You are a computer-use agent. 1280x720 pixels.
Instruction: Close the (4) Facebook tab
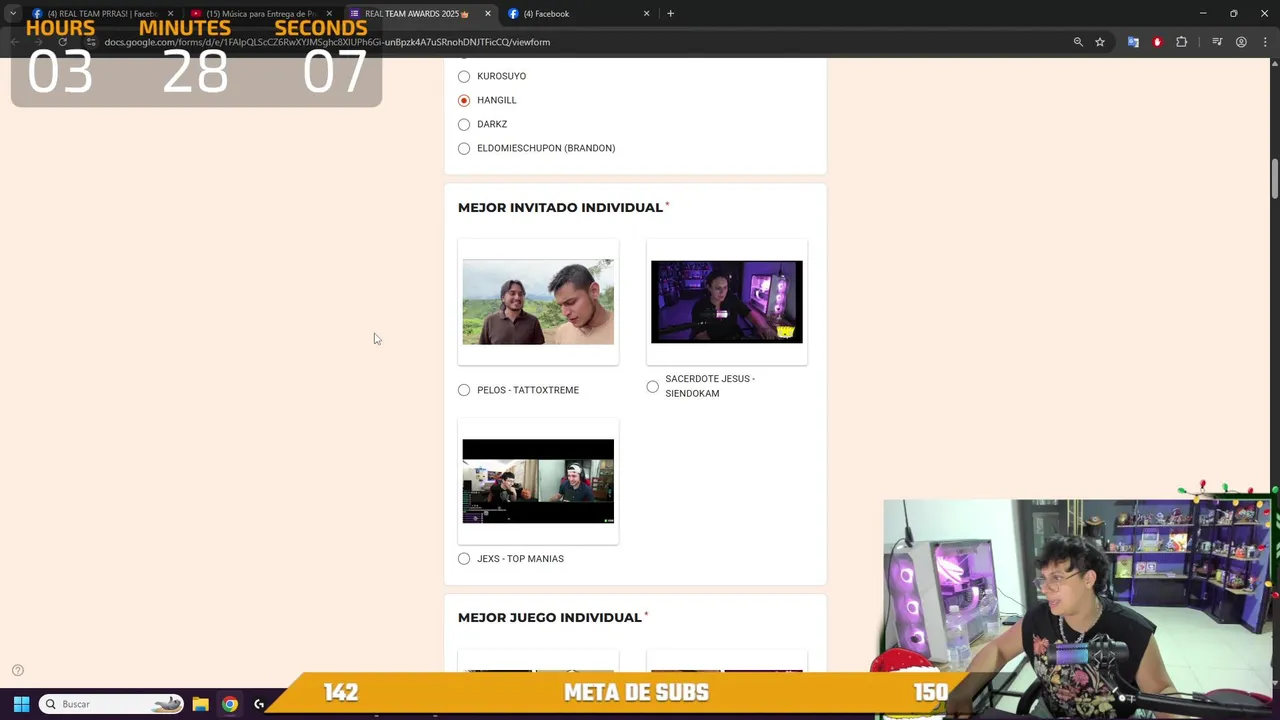pos(646,14)
